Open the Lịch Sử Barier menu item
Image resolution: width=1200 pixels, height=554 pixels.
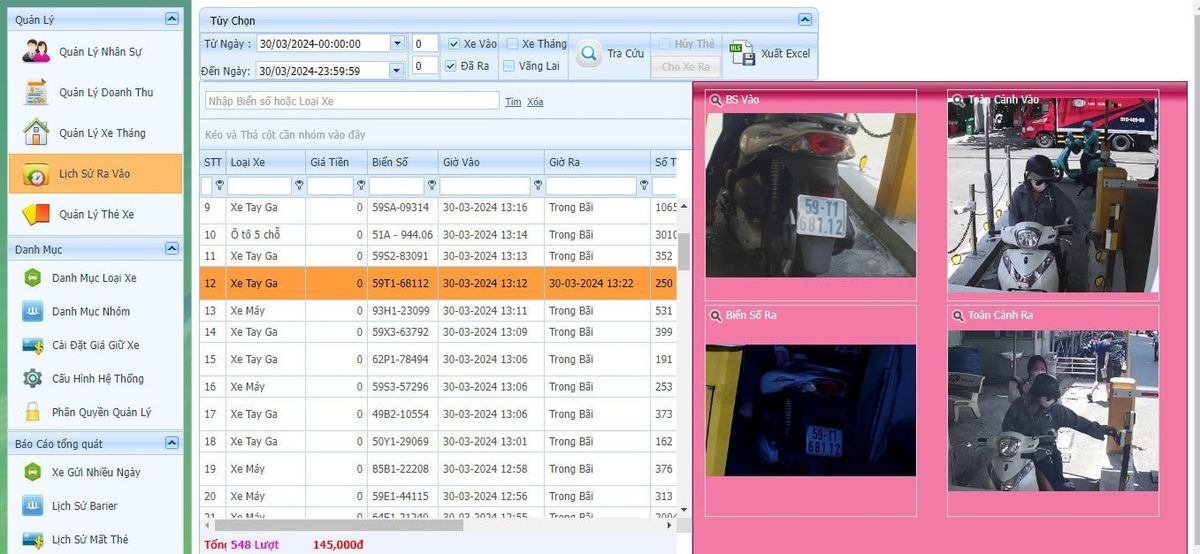click(84, 506)
